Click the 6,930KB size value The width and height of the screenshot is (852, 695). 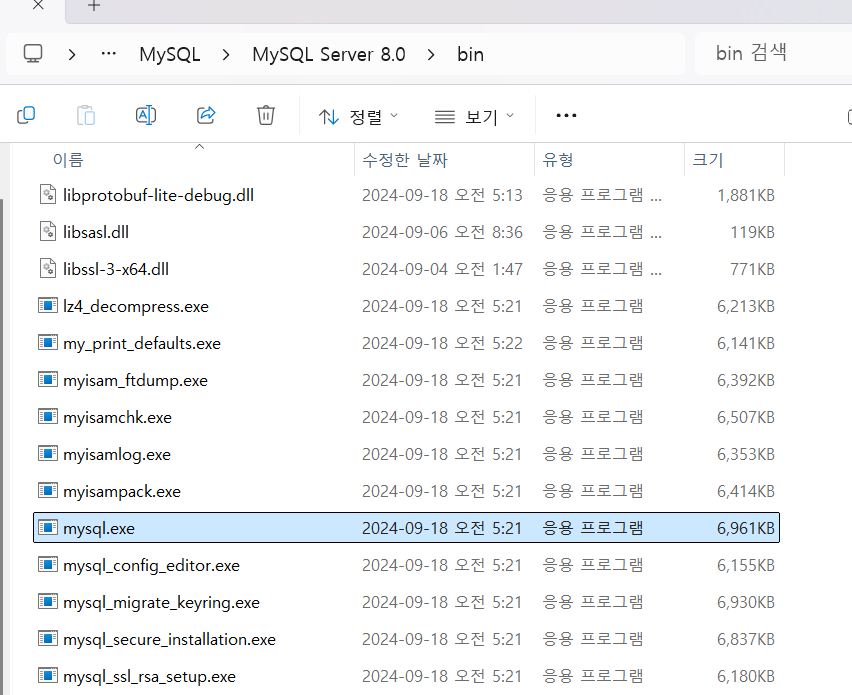[x=746, y=603]
